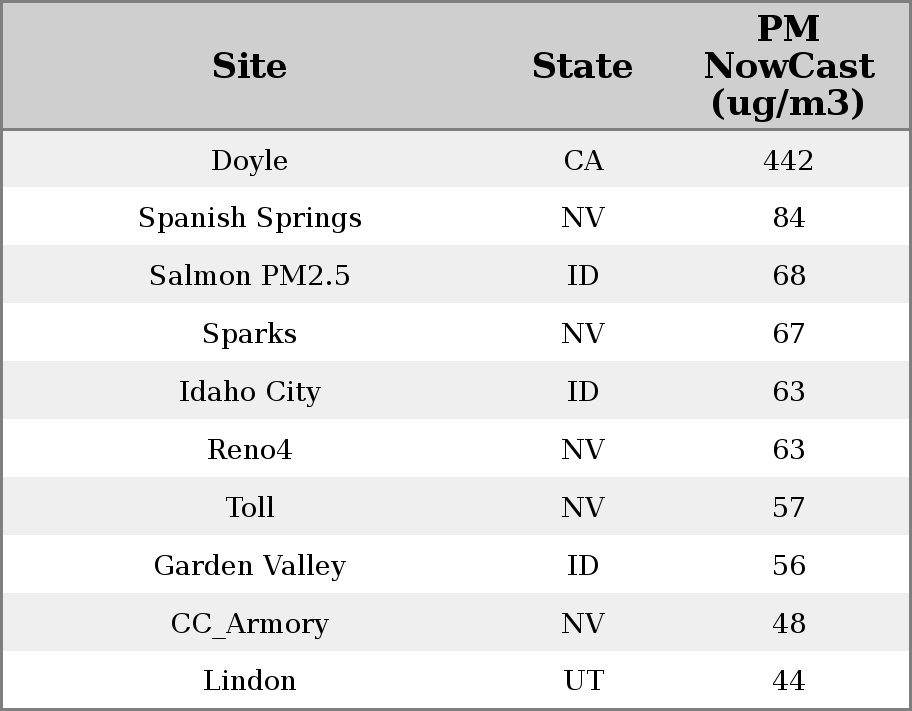
Task: Select Spanish Springs' value 84
Action: tap(788, 218)
